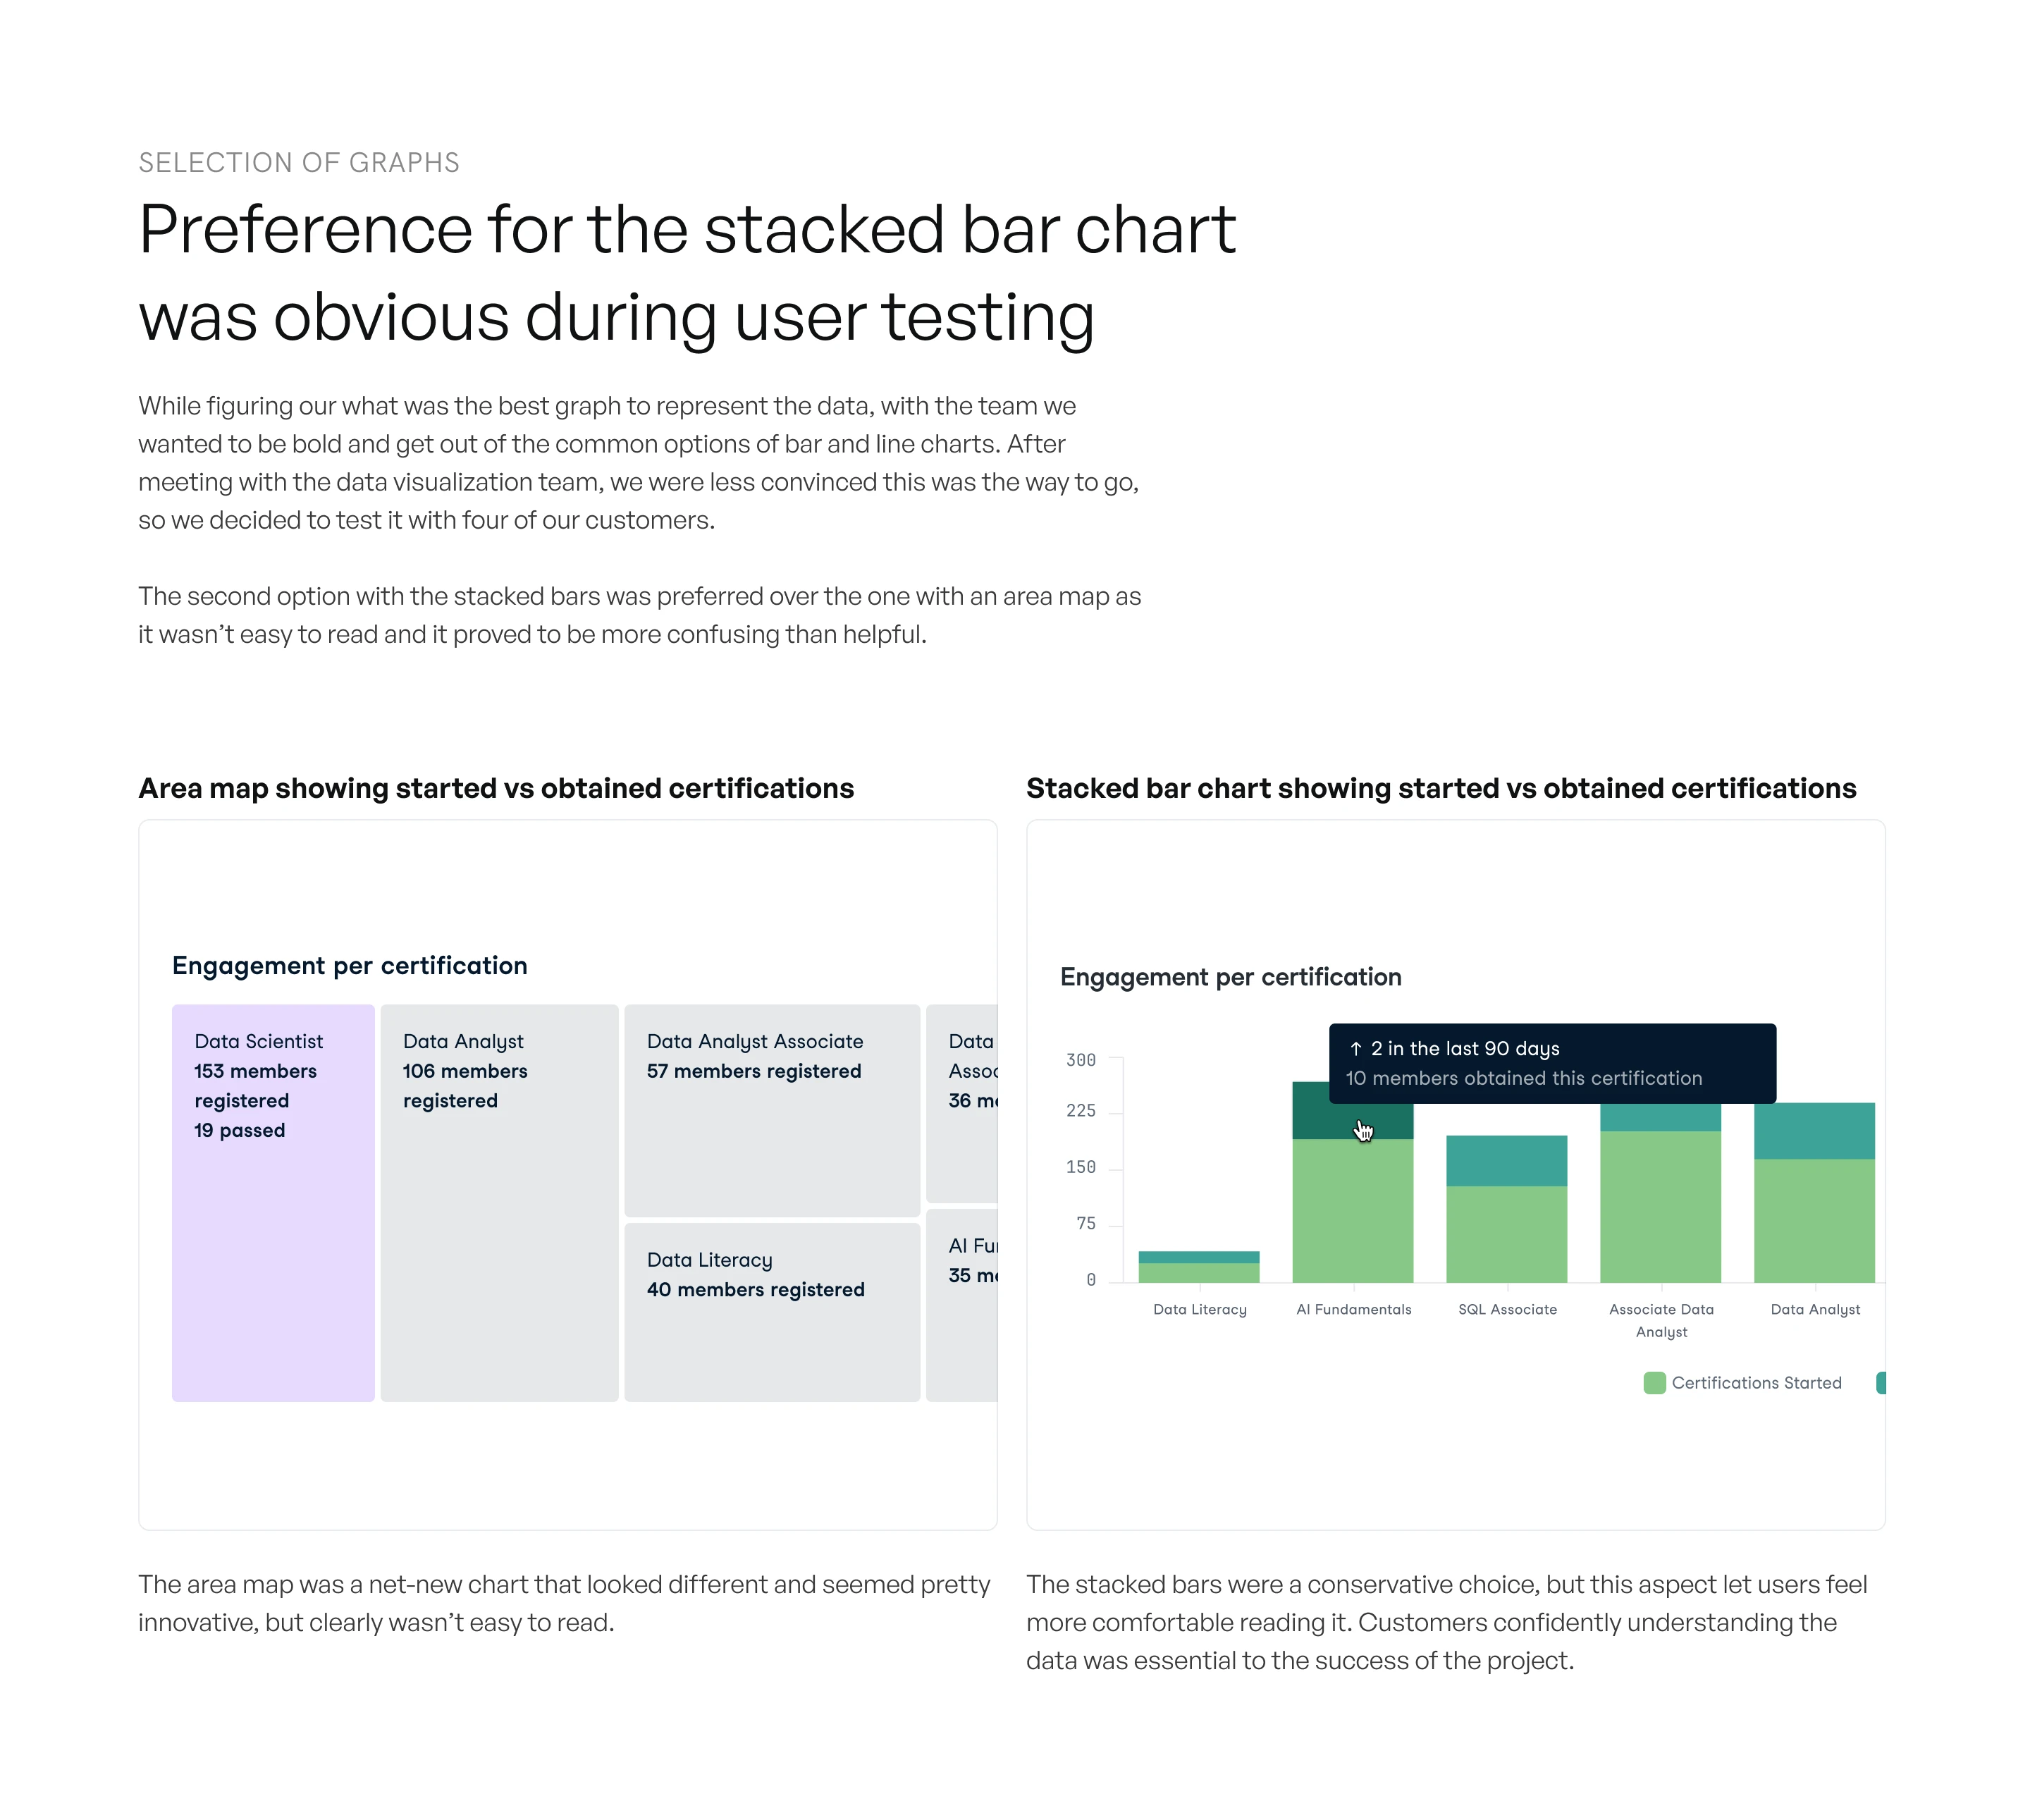Screen dimensions: 2030x1820
Task: Click the light green AI Fundamentals bar segment
Action: (x=1352, y=1210)
